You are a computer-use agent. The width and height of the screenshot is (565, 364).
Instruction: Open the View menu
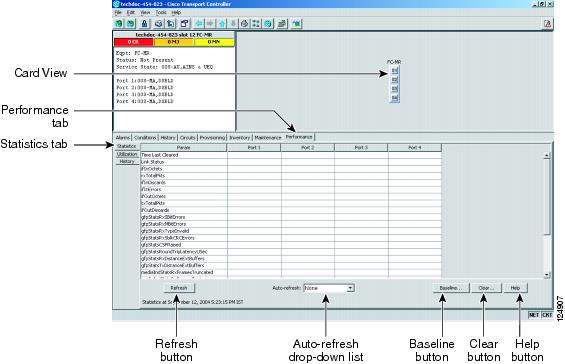point(145,13)
